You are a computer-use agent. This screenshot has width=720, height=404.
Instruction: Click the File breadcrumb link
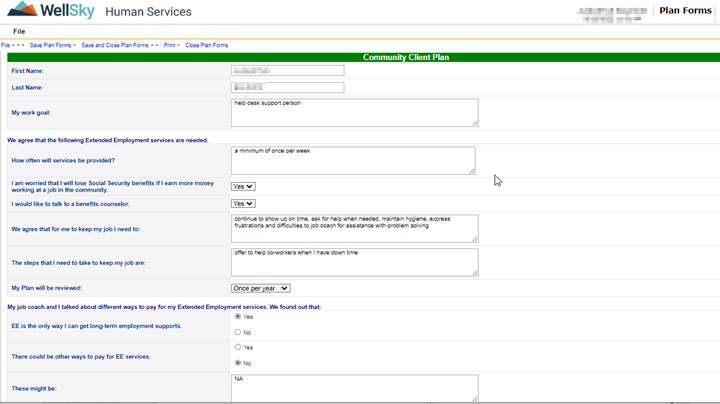point(7,45)
